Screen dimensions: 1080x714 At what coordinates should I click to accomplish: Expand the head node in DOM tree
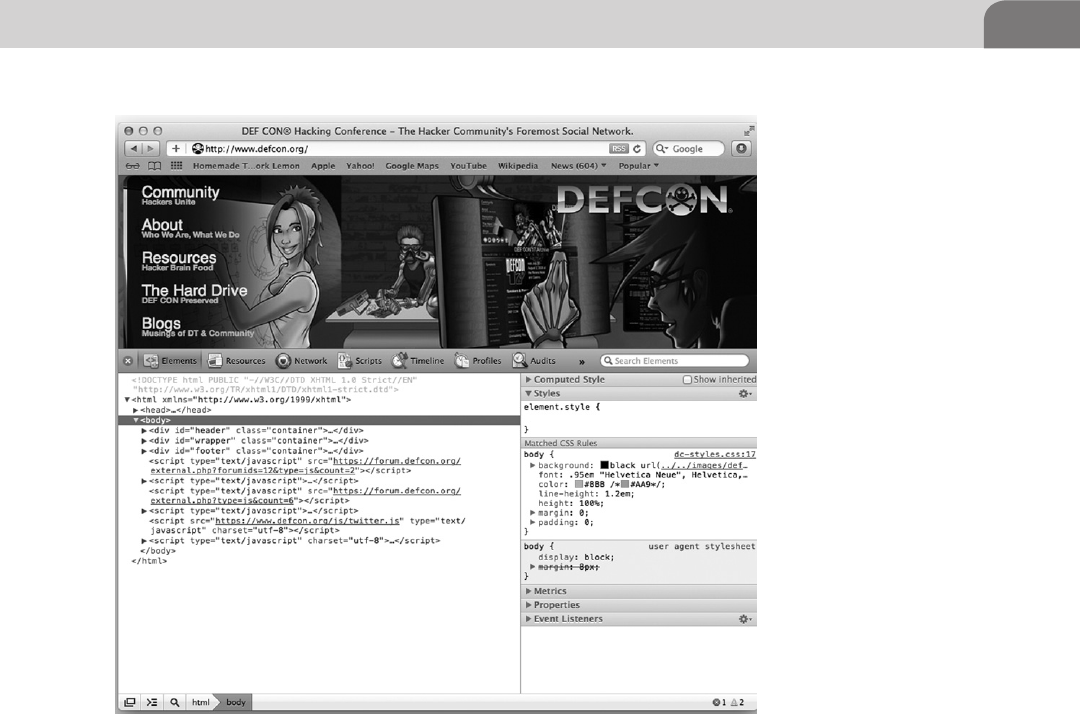tap(136, 410)
